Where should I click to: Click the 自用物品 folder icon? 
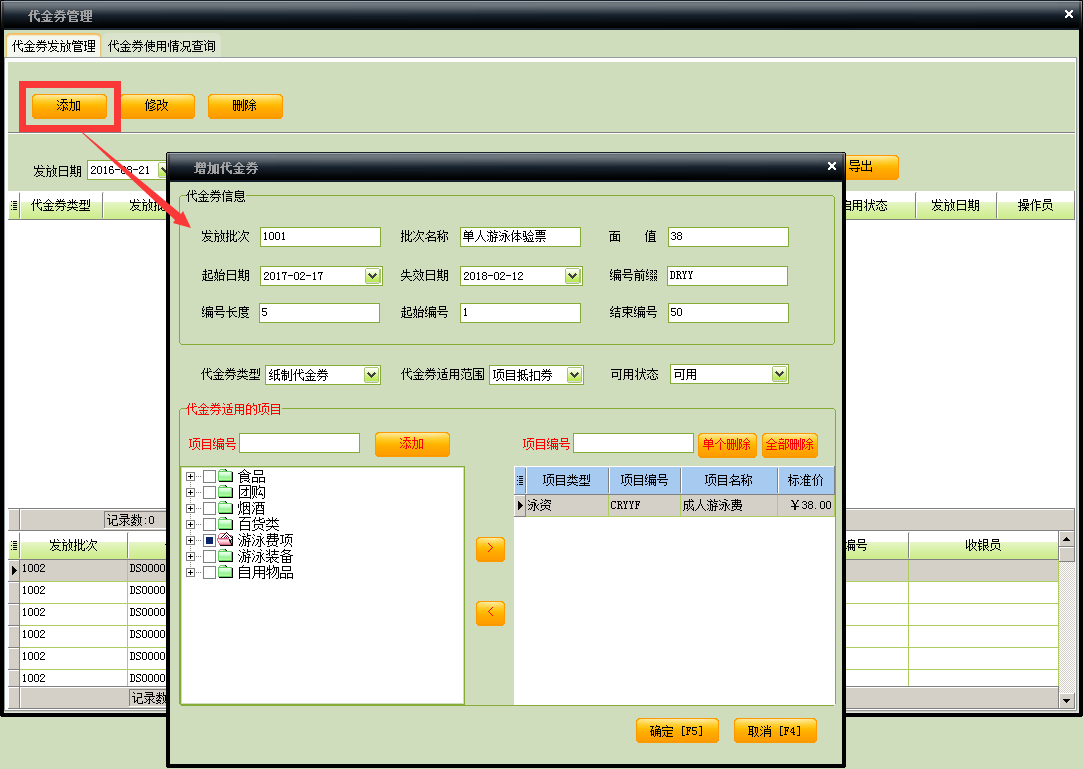[225, 572]
